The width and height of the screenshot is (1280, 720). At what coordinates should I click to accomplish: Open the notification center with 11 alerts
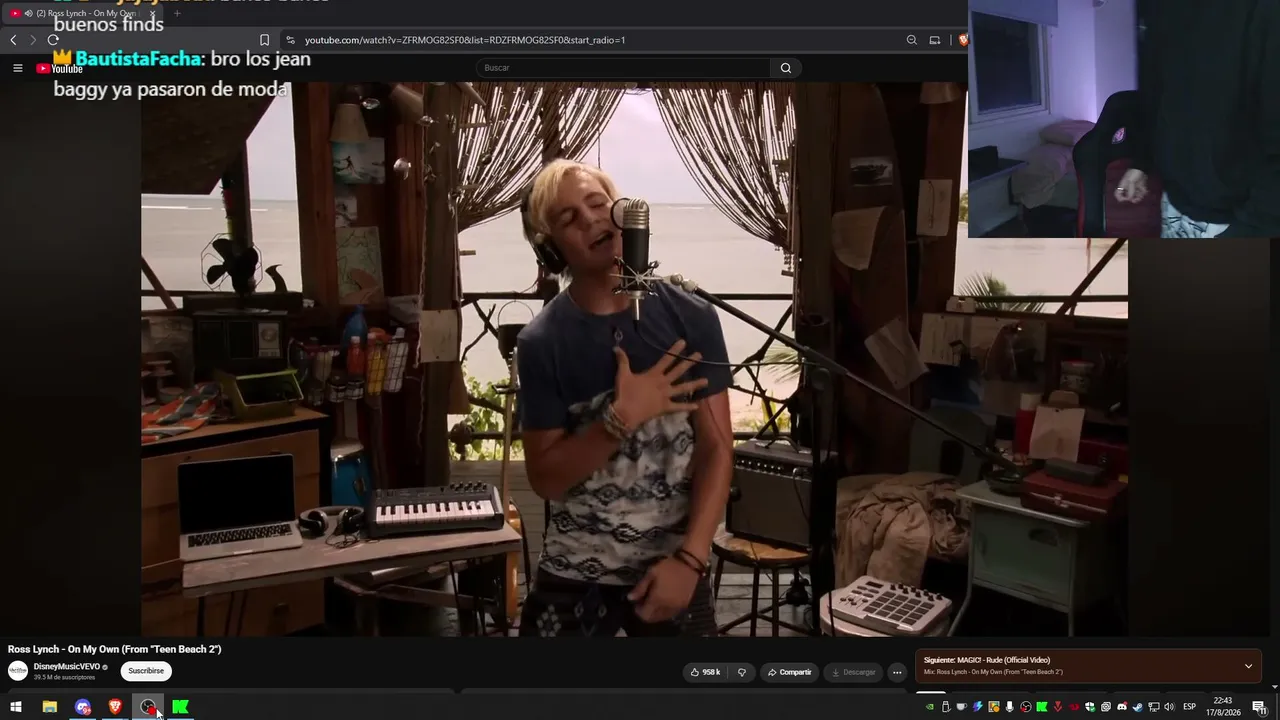point(1260,707)
